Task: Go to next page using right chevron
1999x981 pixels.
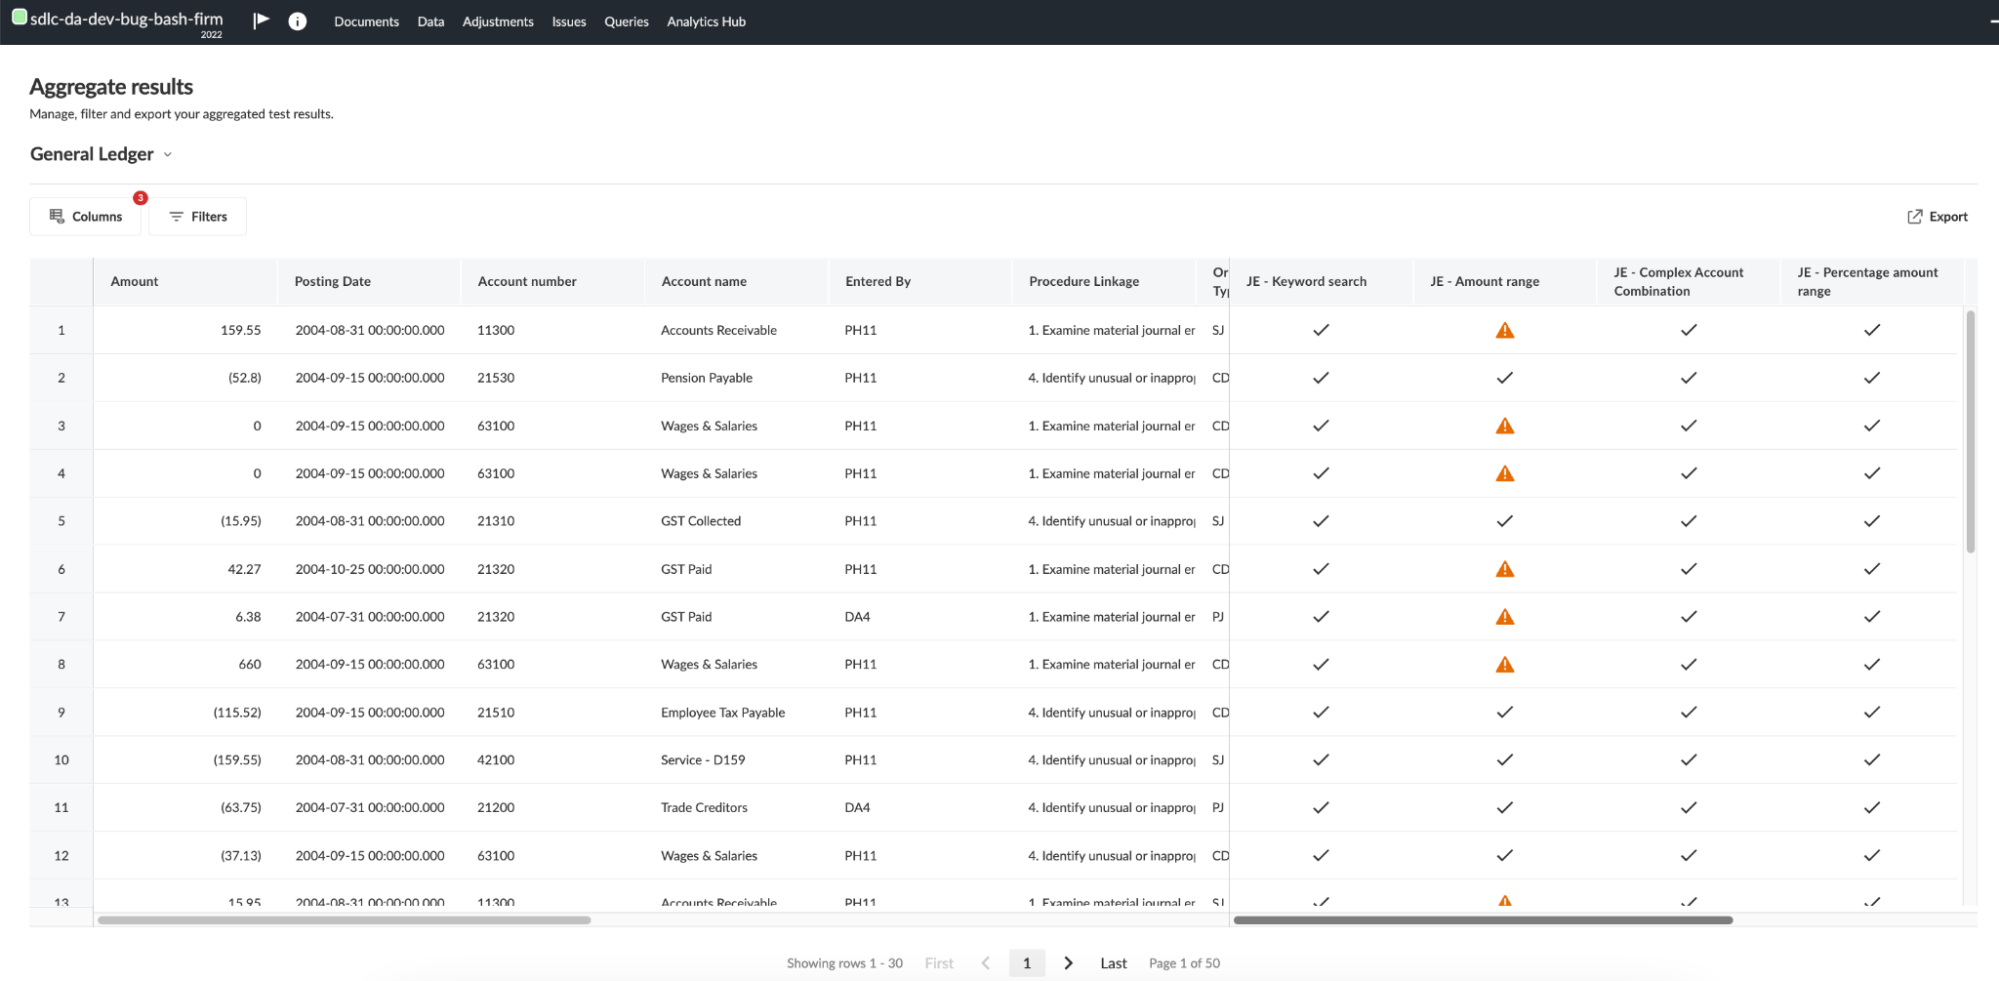Action: tap(1068, 963)
